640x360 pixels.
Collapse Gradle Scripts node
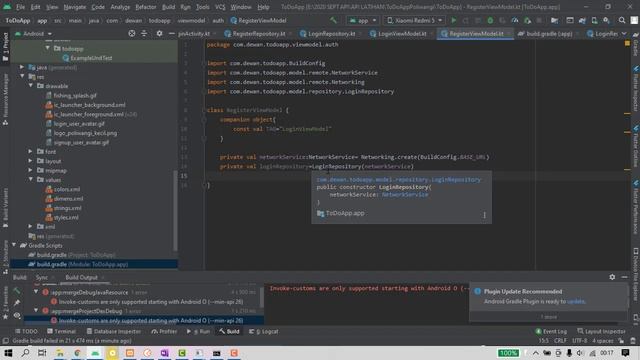tap(14, 245)
